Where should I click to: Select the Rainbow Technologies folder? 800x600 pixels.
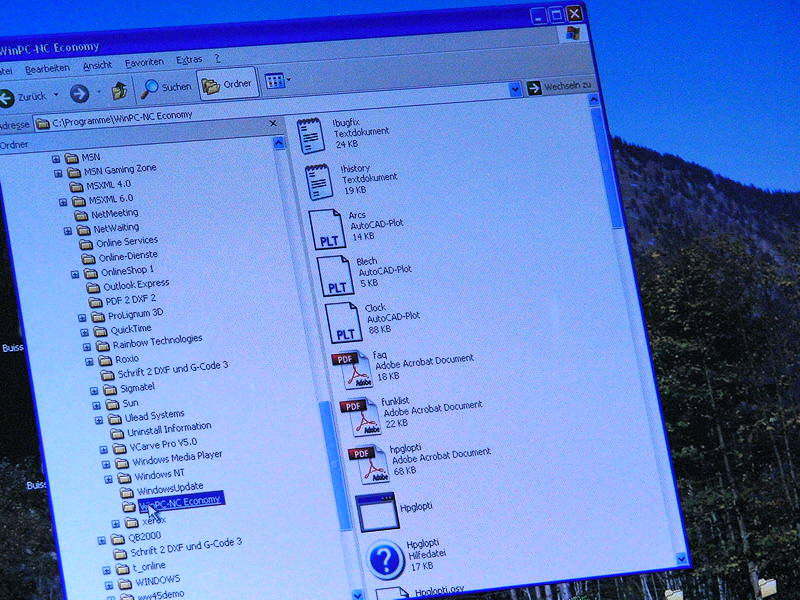157,342
